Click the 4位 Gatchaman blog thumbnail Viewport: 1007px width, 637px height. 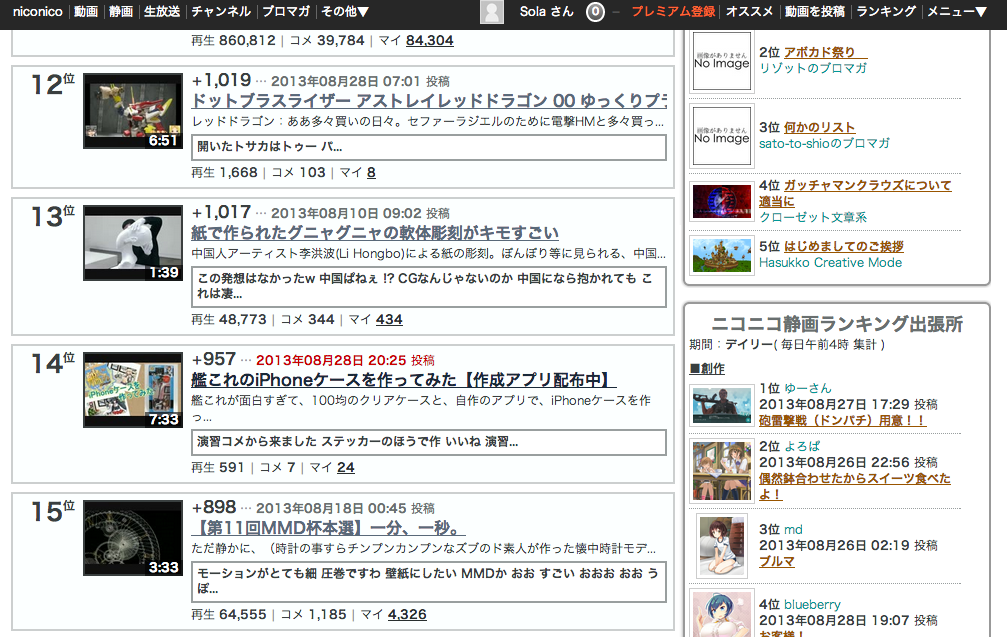pos(722,201)
